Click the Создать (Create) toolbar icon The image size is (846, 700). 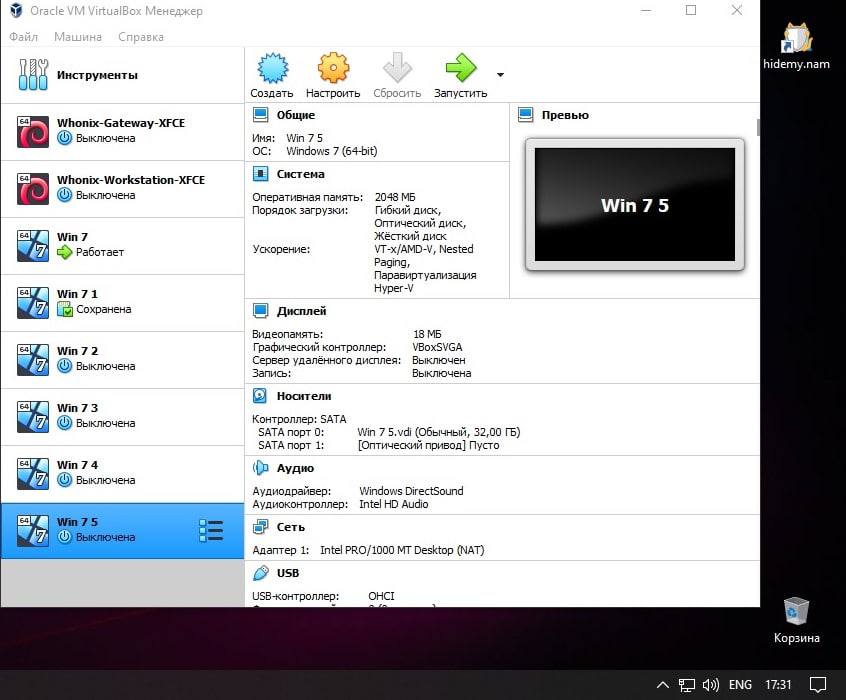click(x=272, y=68)
